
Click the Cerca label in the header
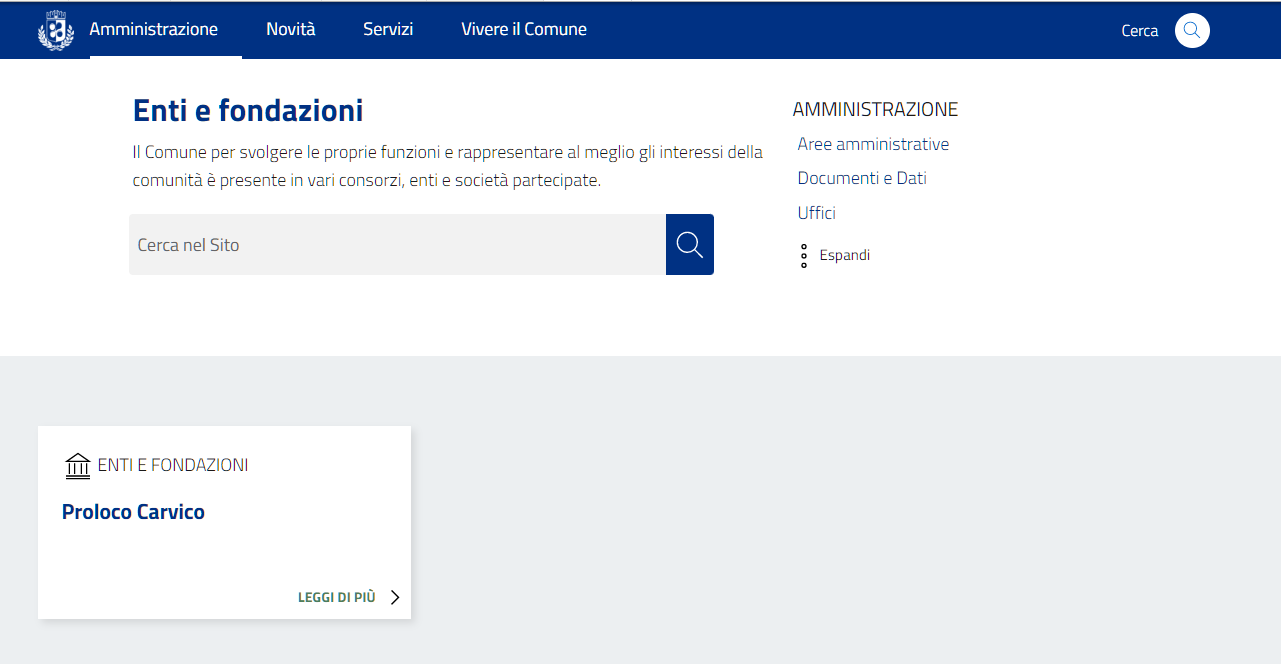click(1139, 31)
